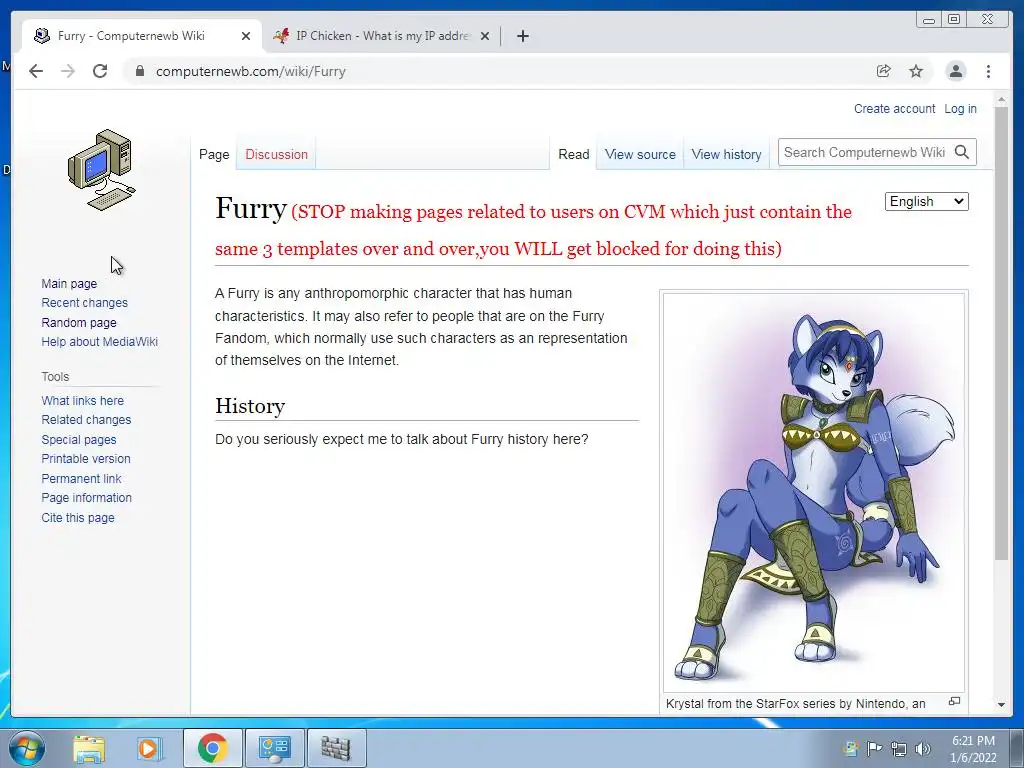Open the control panel taskbar item

(x=274, y=748)
